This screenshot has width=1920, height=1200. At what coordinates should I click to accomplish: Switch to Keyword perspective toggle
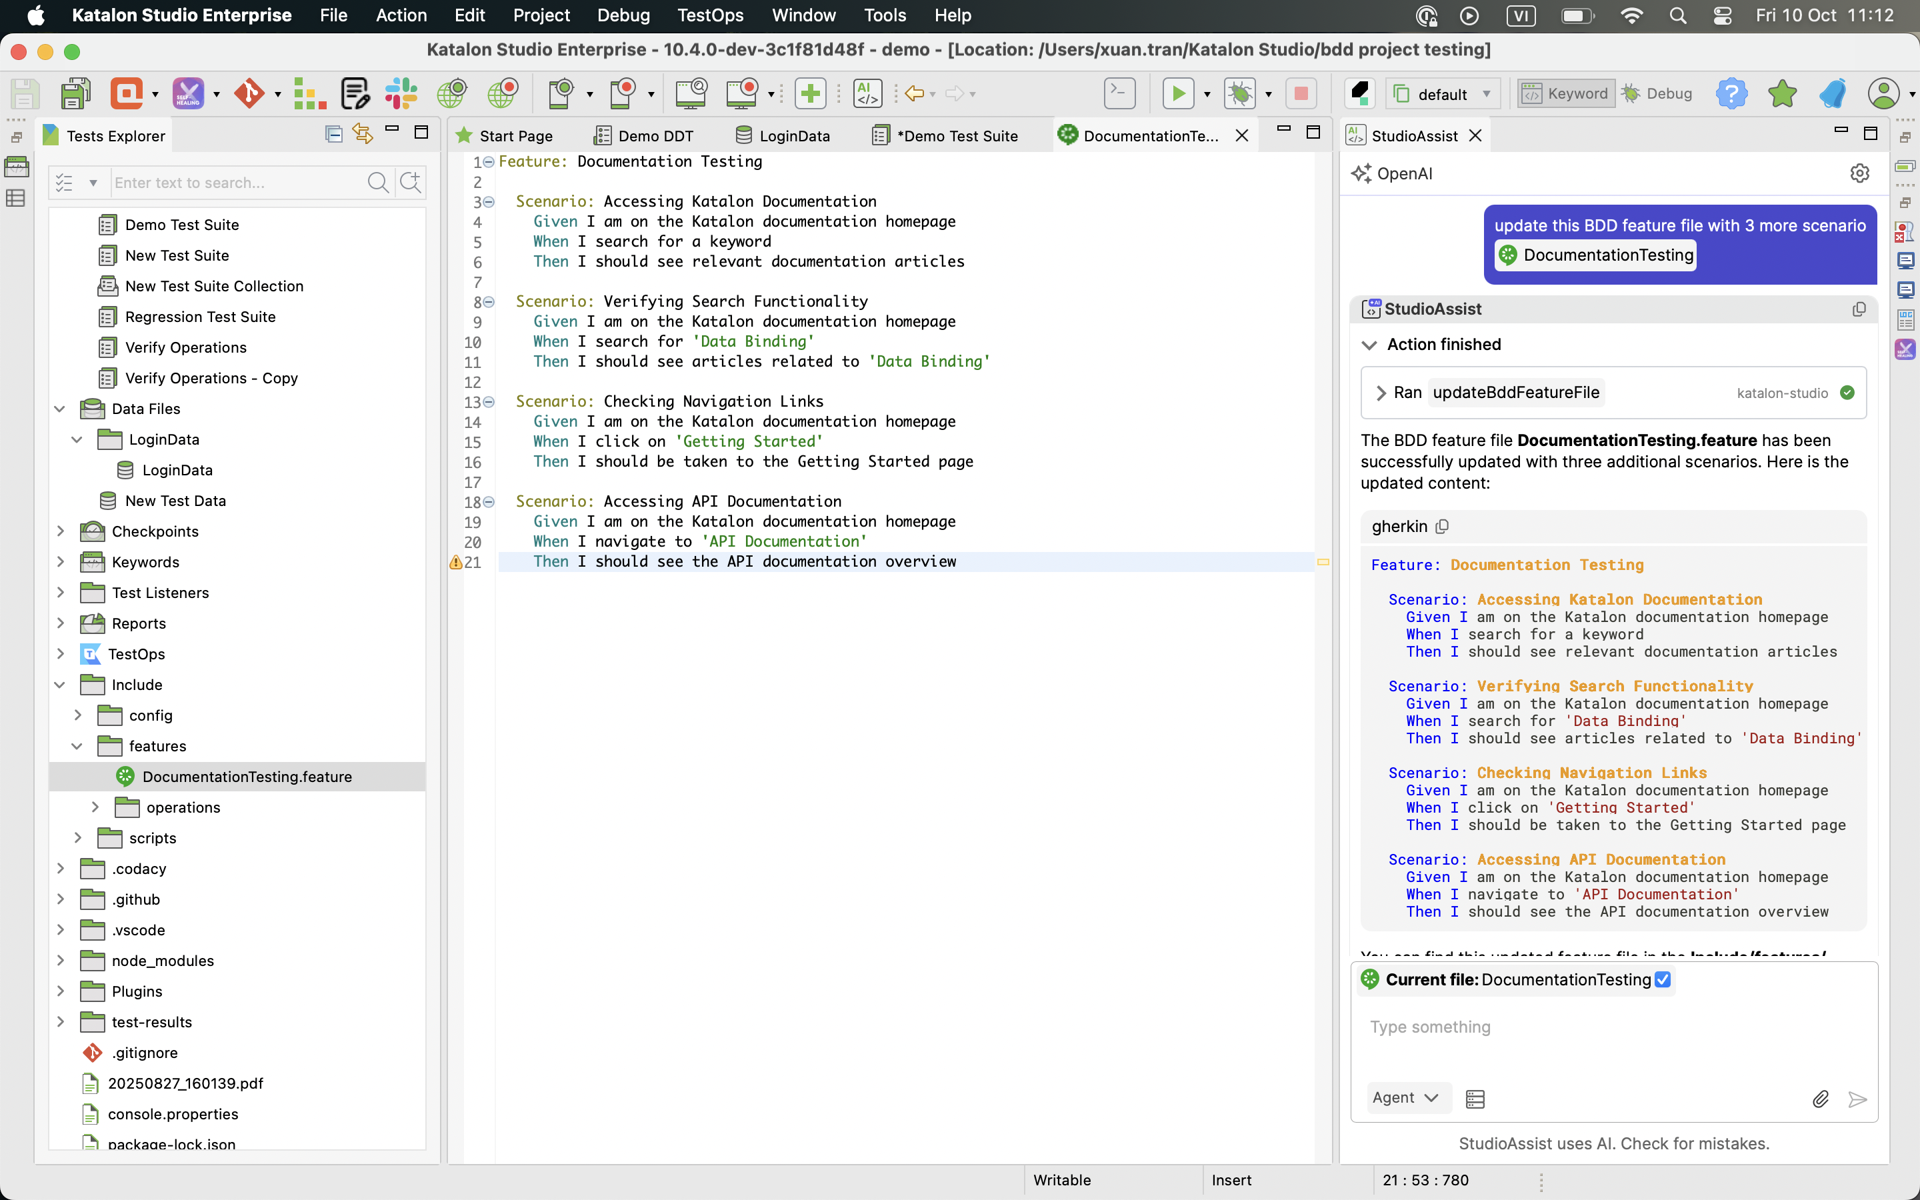[1565, 93]
